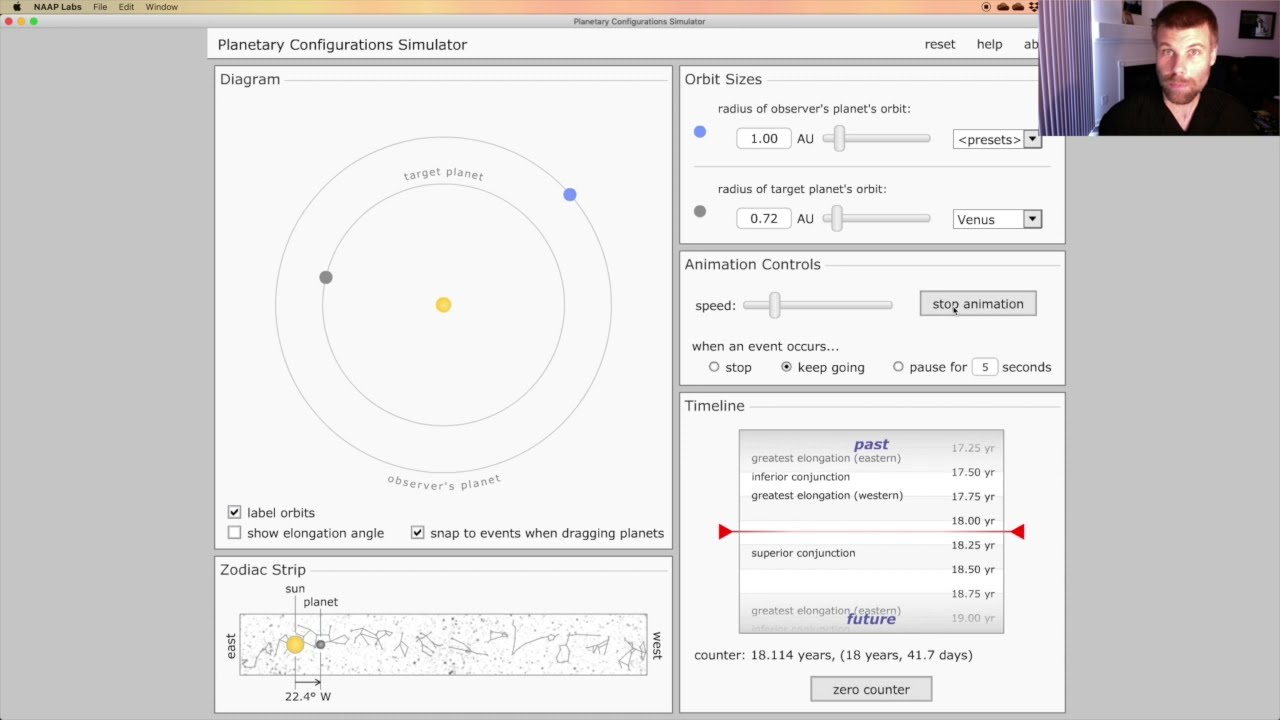This screenshot has width=1280, height=720.
Task: Adjust the animation speed slider
Action: [775, 306]
